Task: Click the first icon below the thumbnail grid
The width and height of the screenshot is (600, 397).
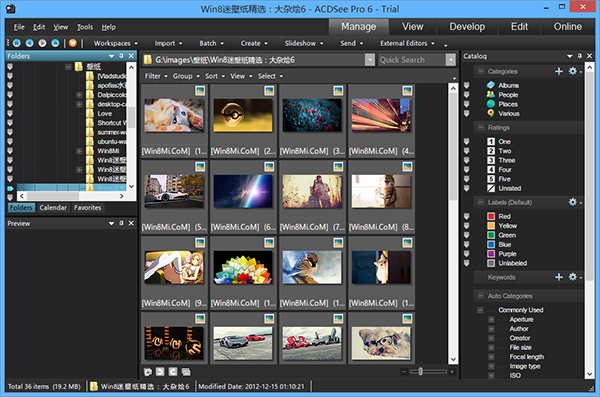Action: (x=148, y=371)
